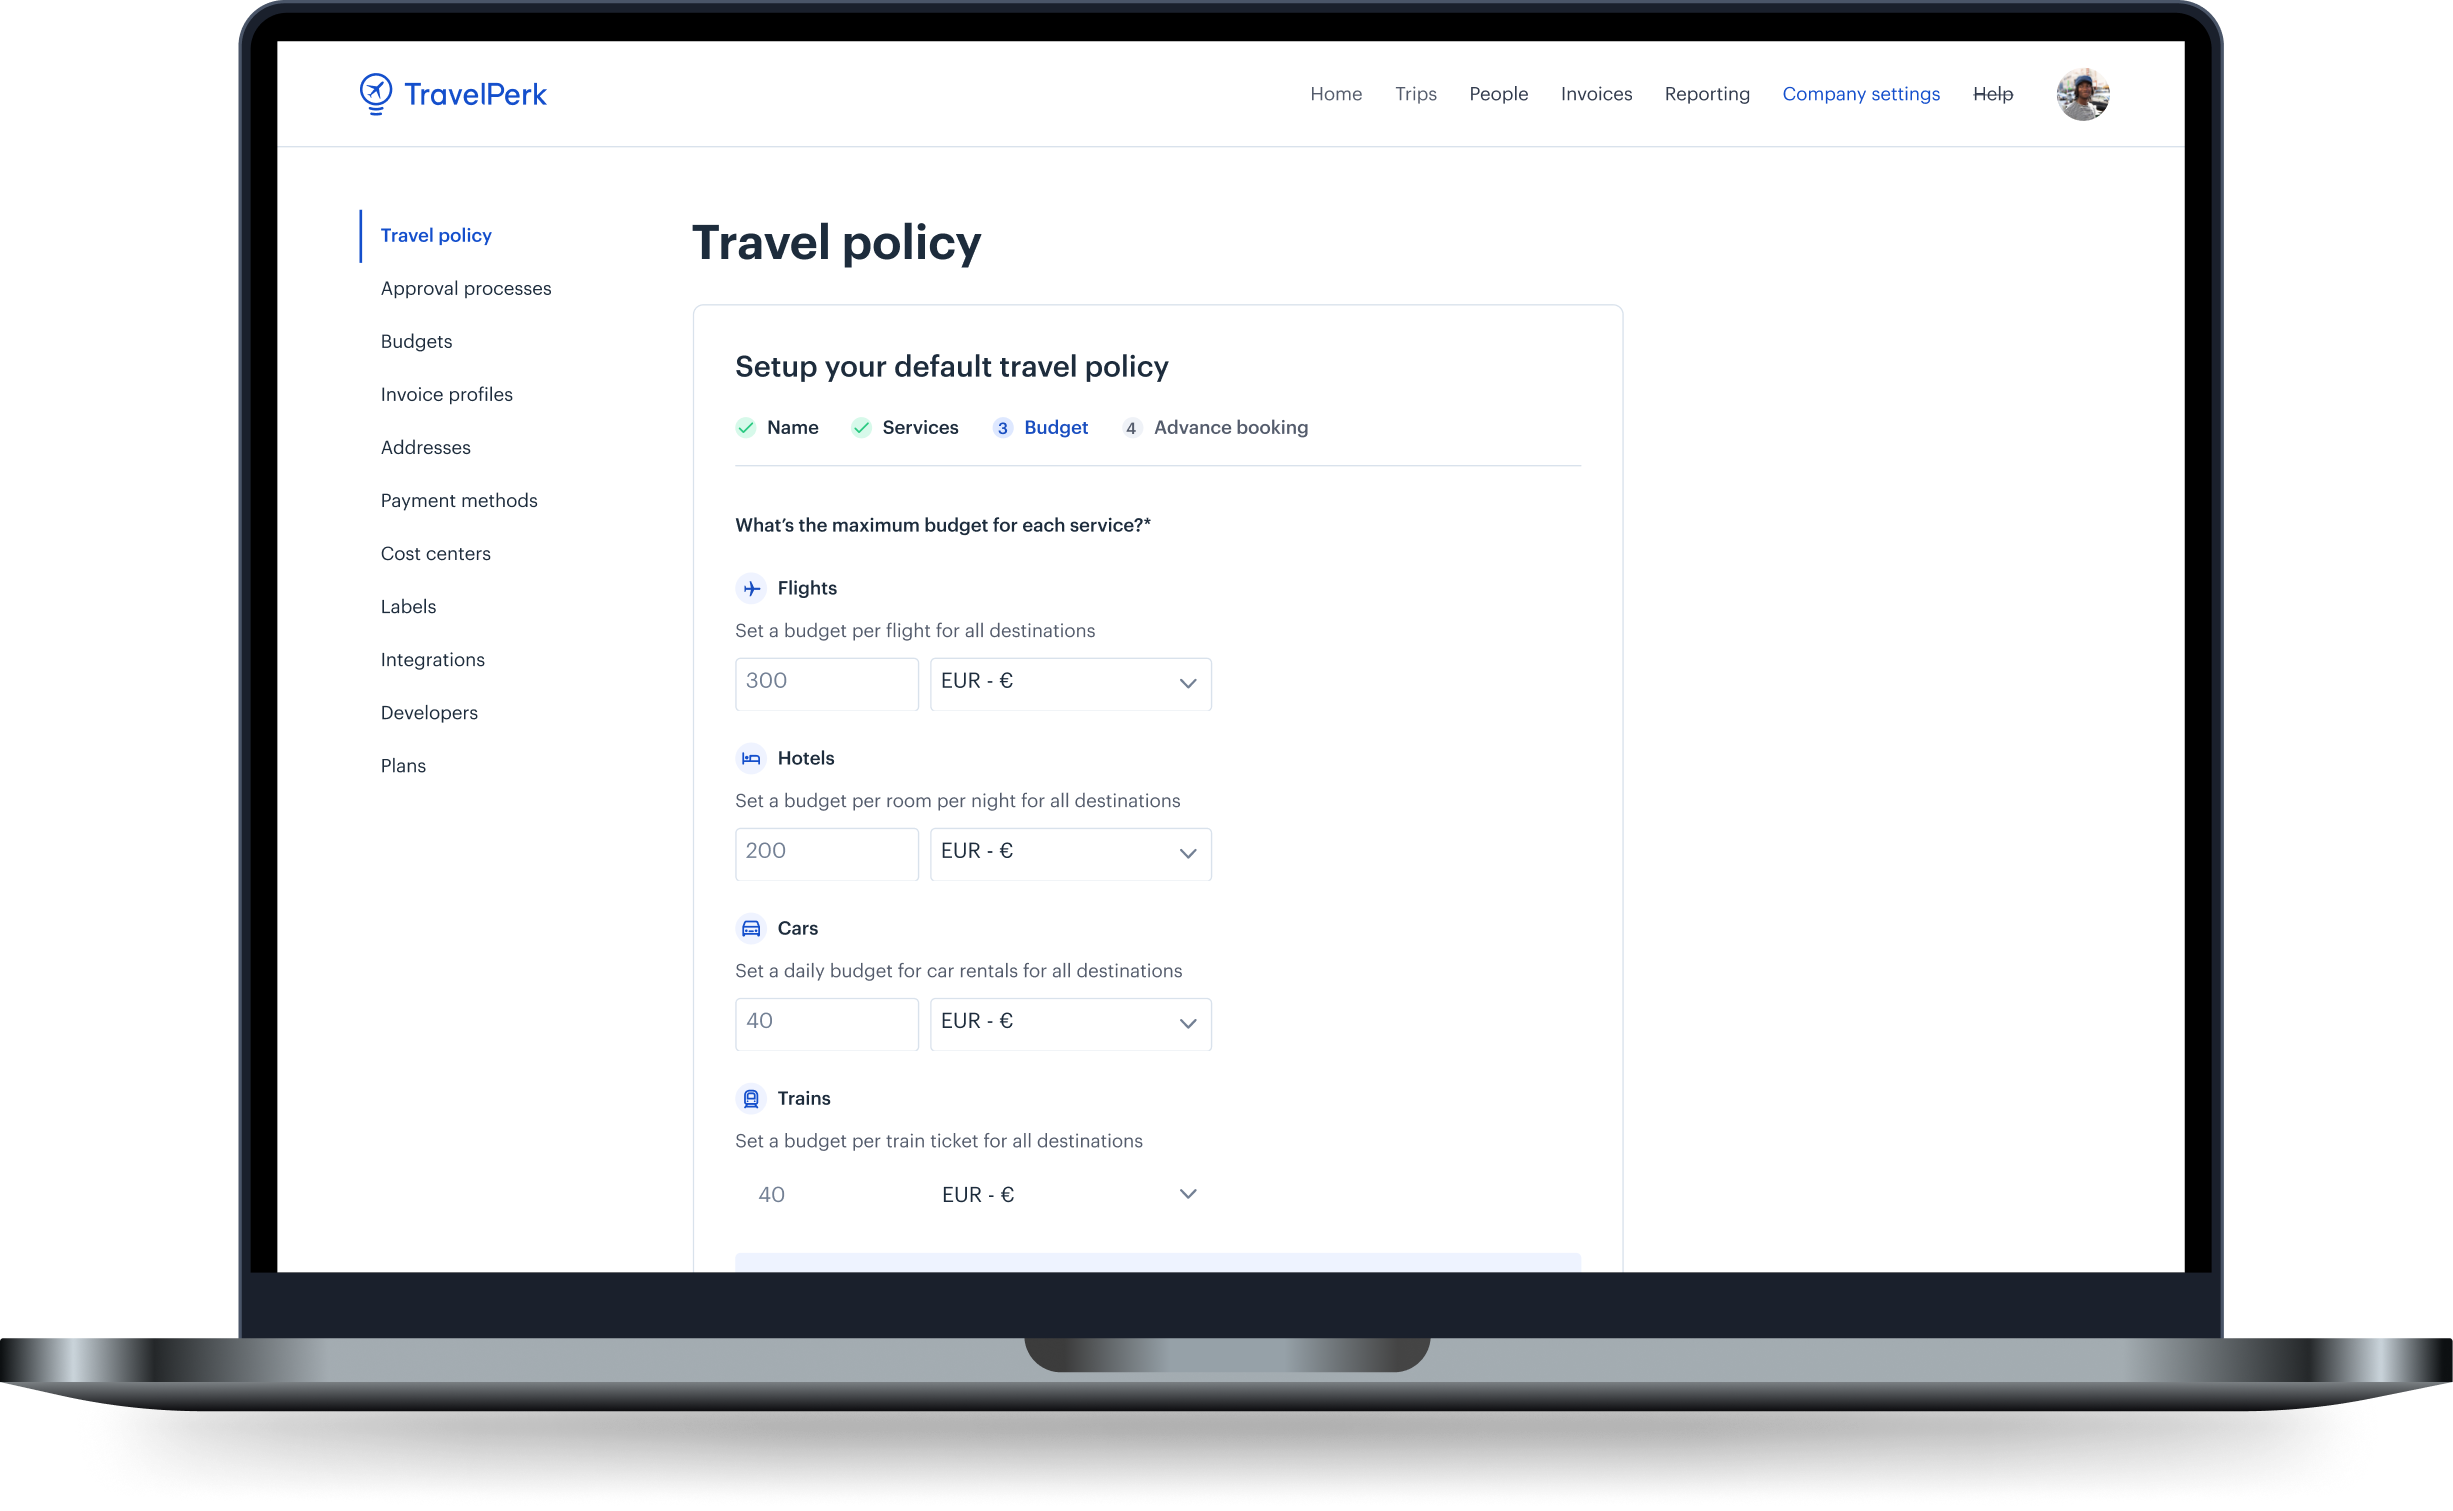Click the hotels budget amount field
The image size is (2453, 1511).
[x=822, y=852]
